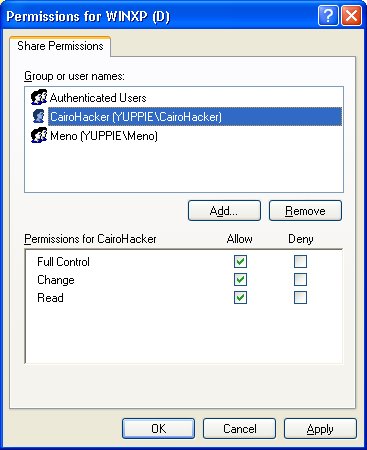Check Deny for Read permission
The image size is (367, 450).
(300, 298)
